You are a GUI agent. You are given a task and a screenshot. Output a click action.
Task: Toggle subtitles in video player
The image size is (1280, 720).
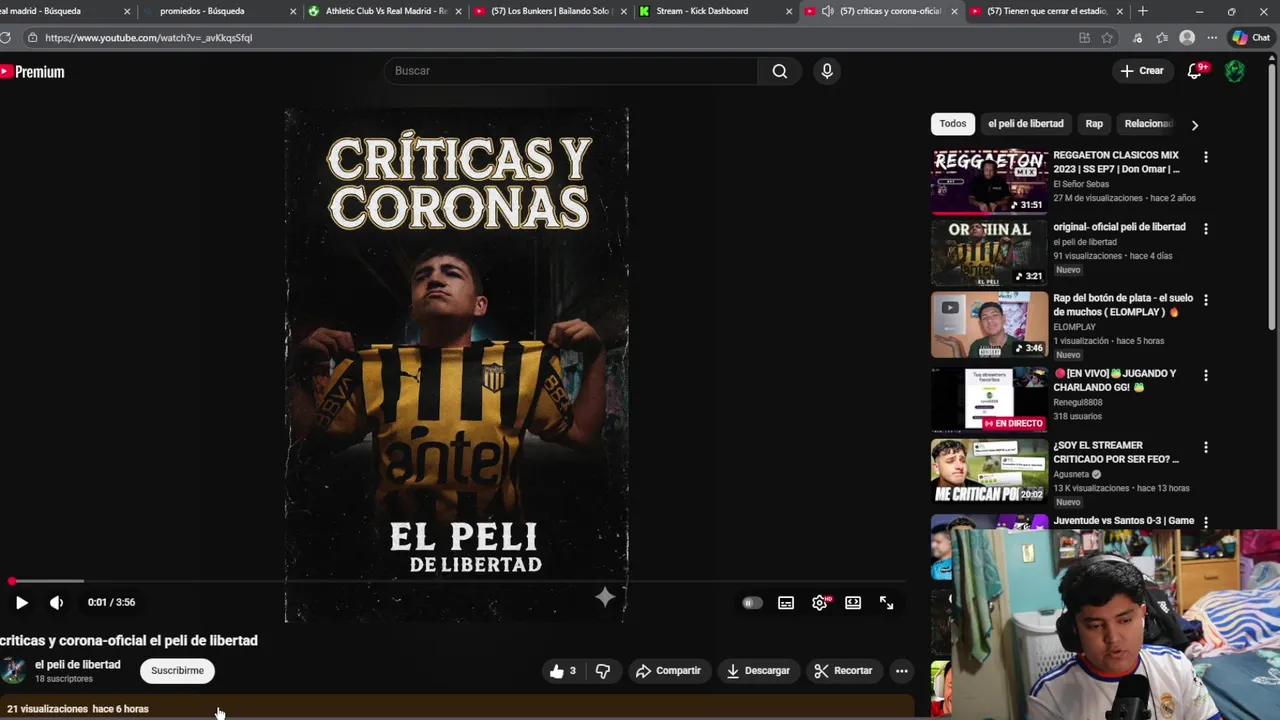click(x=786, y=603)
